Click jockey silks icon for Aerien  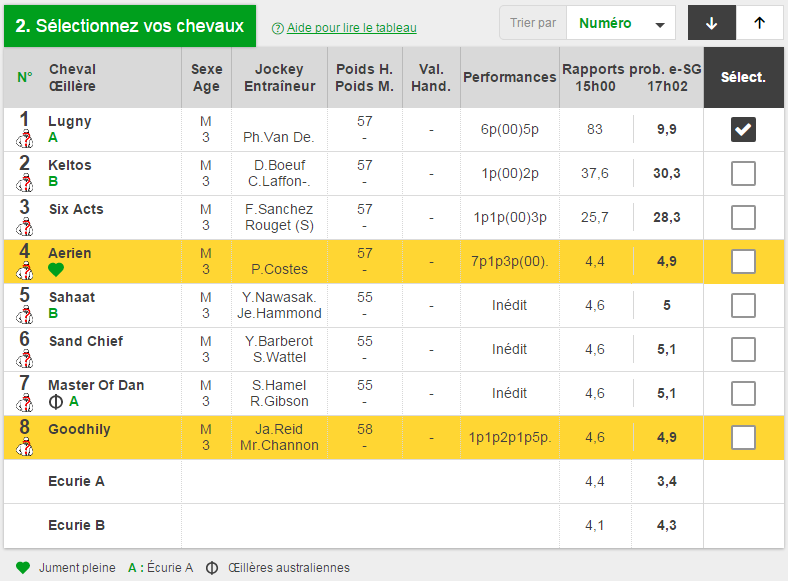click(25, 271)
